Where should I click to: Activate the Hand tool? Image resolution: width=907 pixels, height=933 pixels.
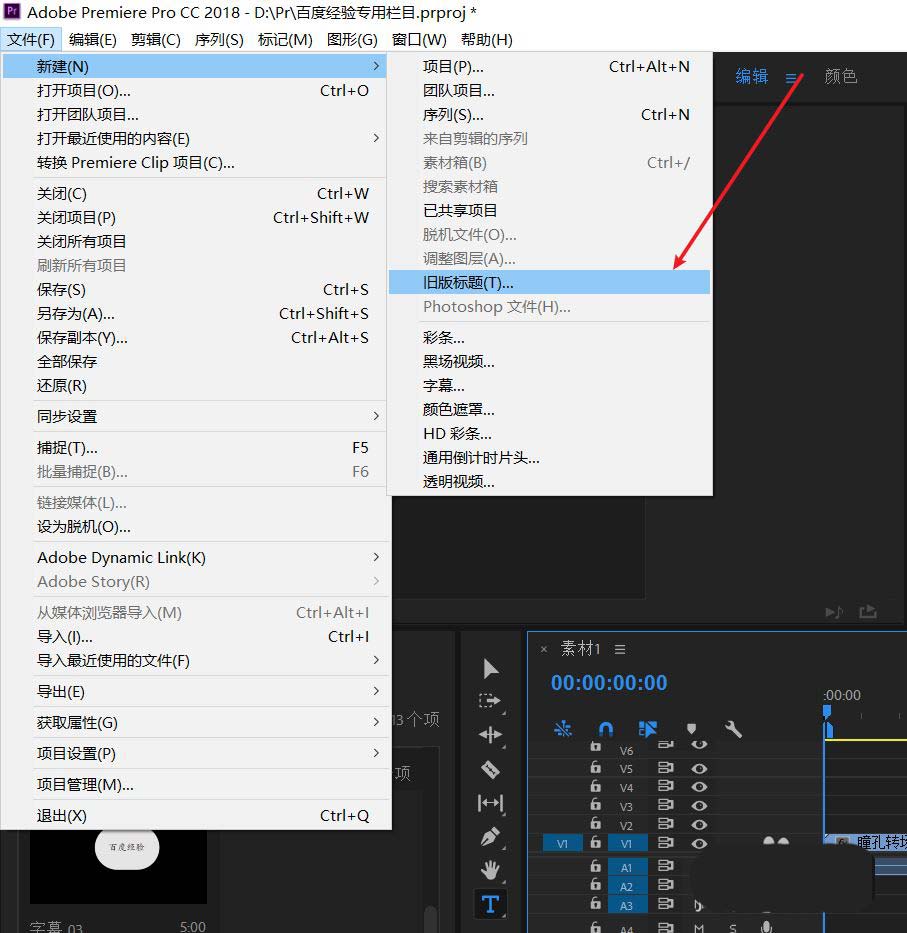(490, 870)
